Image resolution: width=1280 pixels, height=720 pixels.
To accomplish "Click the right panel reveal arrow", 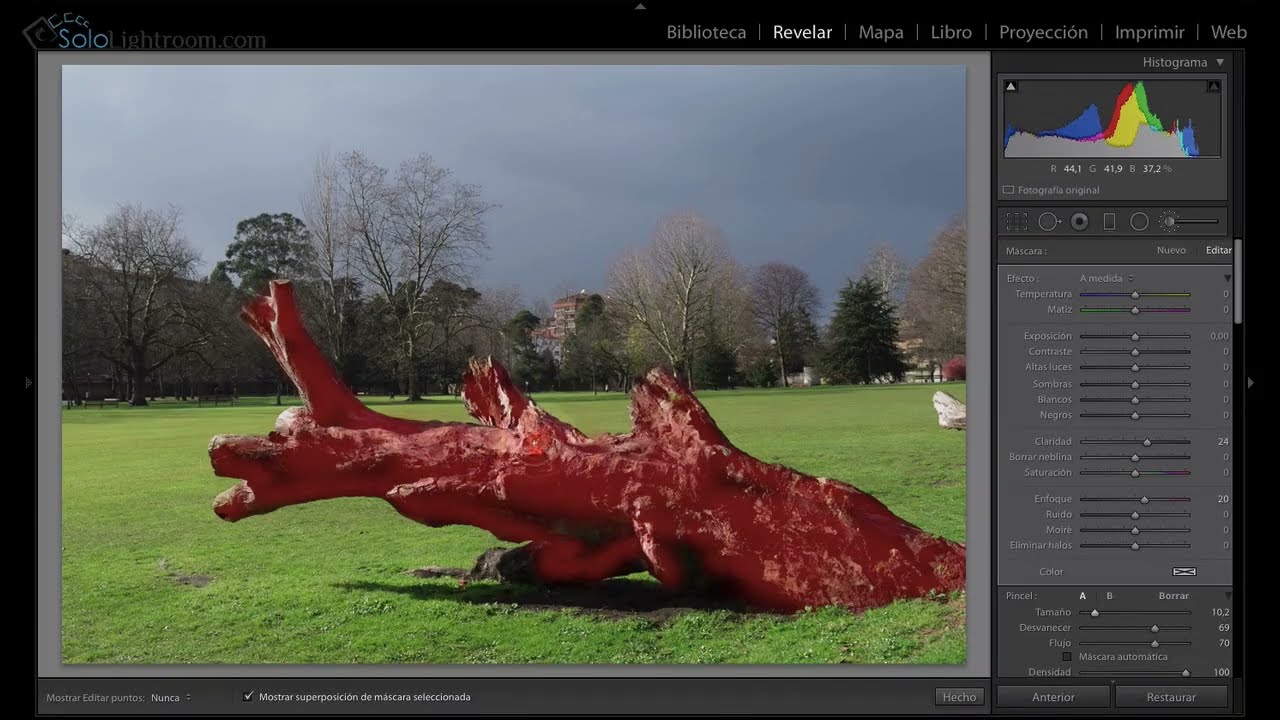I will click(1250, 382).
